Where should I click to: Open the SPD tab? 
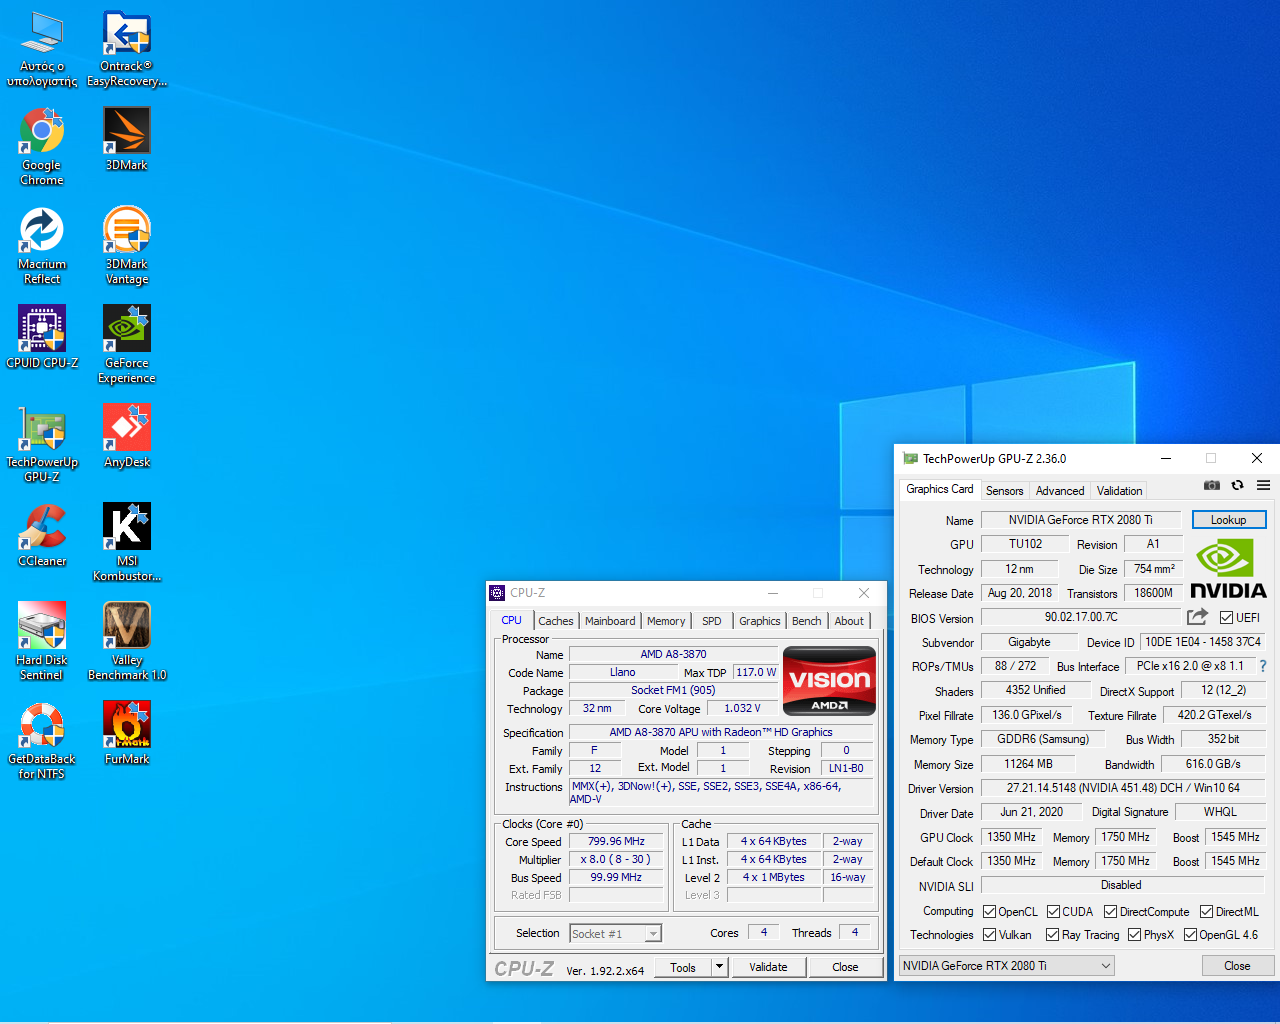click(712, 621)
